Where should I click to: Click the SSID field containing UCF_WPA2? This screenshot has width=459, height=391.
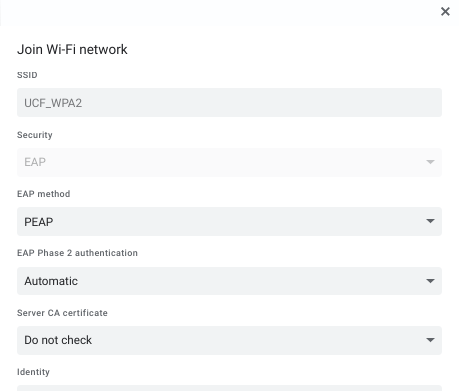coord(229,103)
